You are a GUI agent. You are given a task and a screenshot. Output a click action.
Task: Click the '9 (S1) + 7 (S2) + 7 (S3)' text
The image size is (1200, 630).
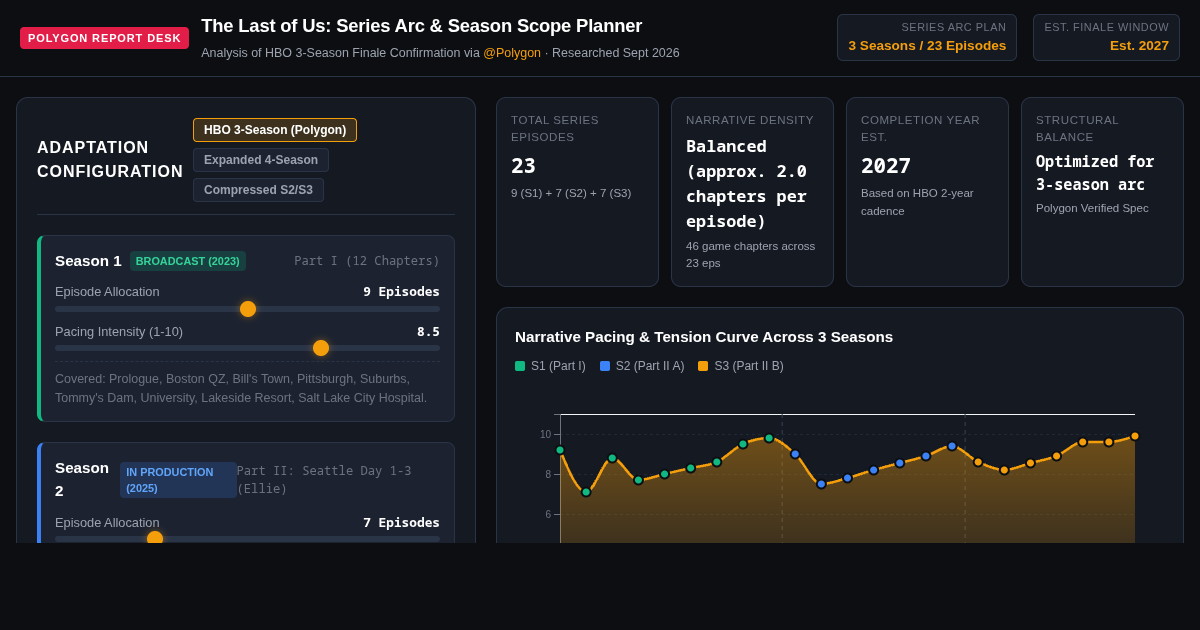tap(571, 193)
